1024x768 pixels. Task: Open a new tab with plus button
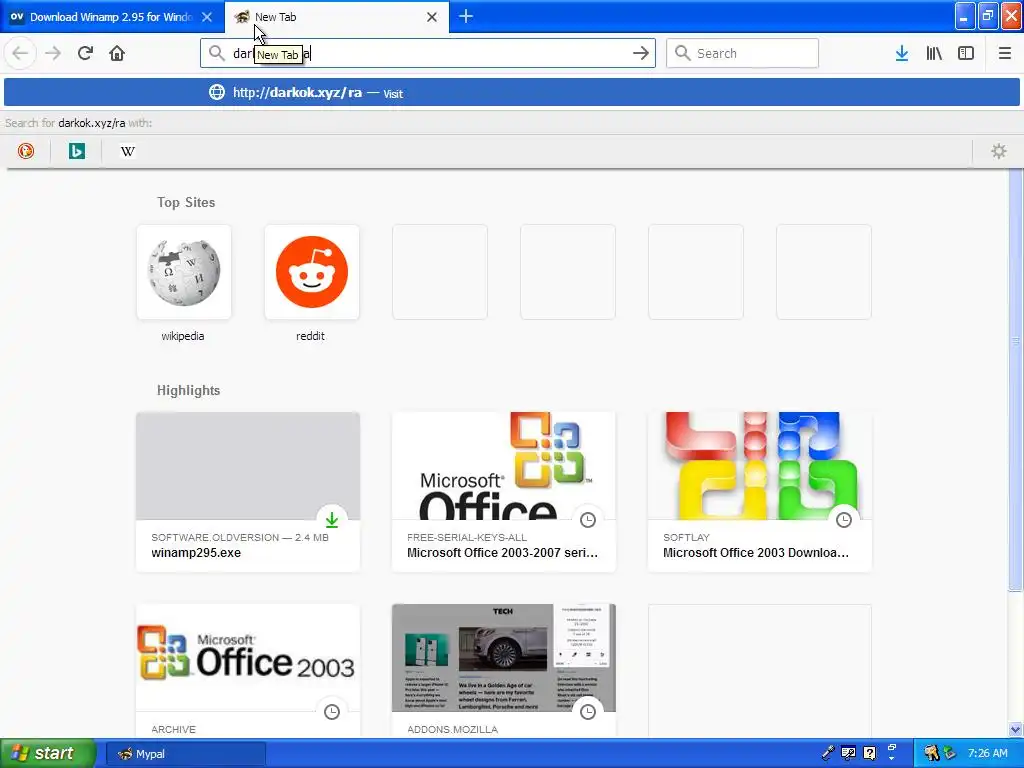(466, 16)
